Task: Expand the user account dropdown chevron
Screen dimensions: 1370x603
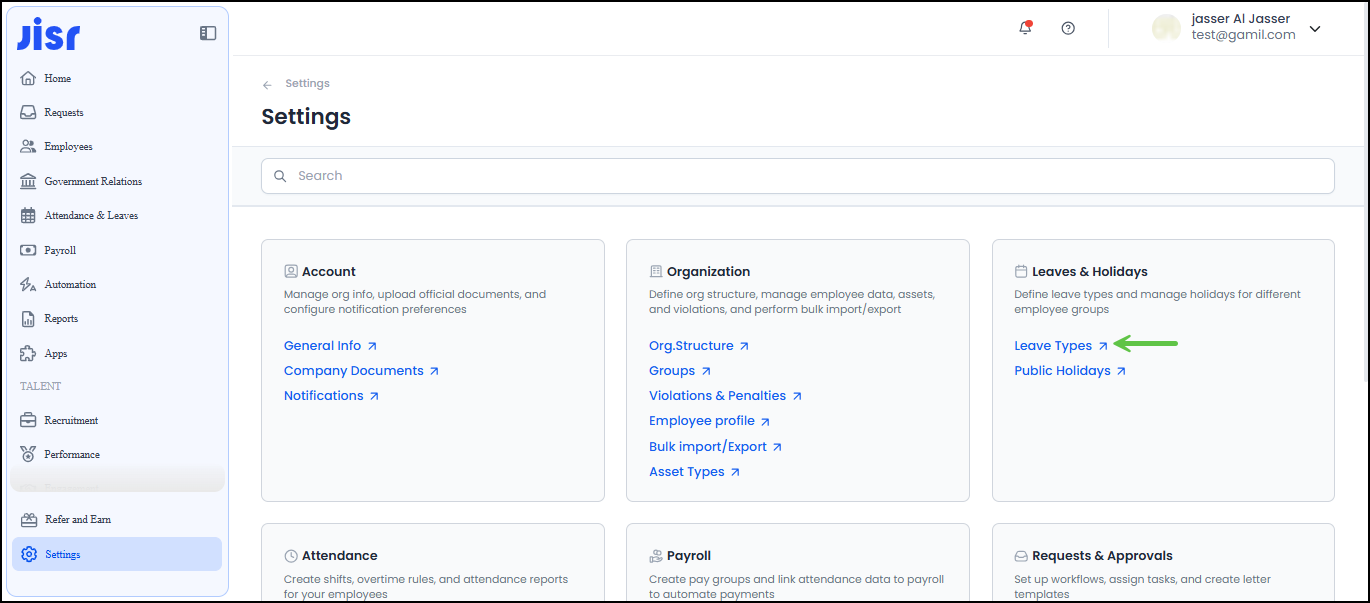Action: tap(1315, 29)
